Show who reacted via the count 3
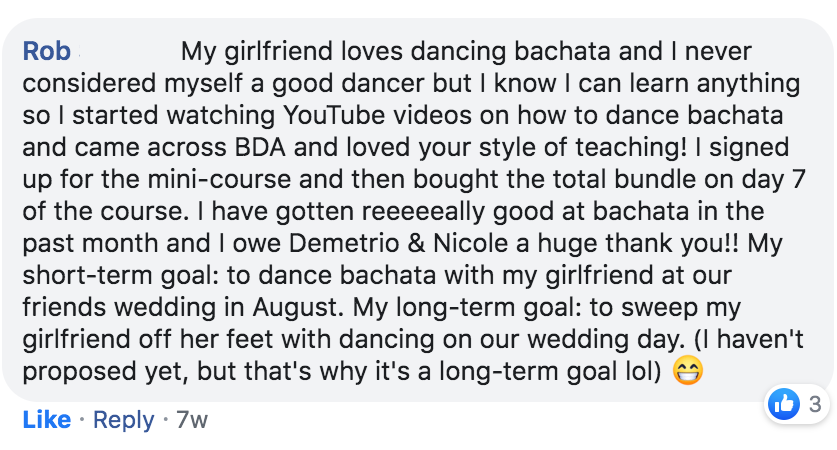This screenshot has height=450, width=837. pos(814,405)
